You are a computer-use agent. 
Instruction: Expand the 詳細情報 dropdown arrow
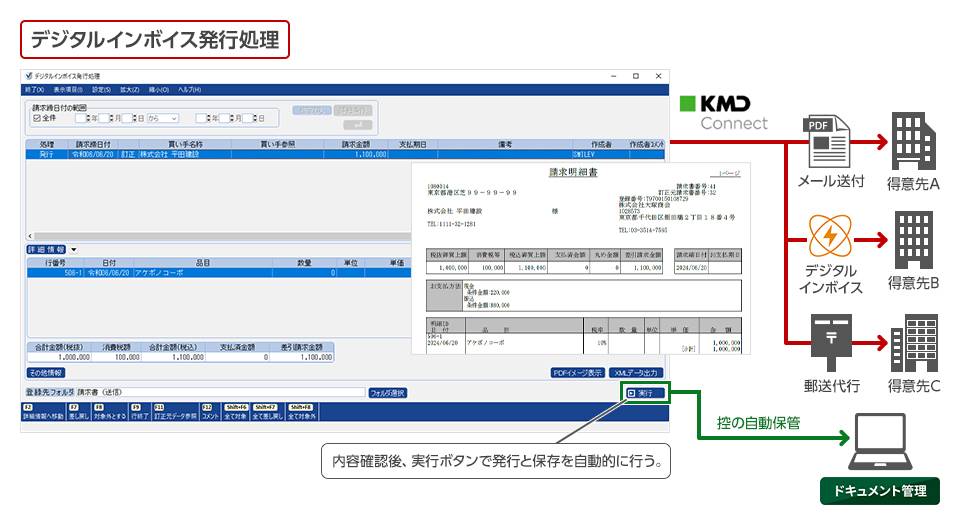tap(74, 249)
